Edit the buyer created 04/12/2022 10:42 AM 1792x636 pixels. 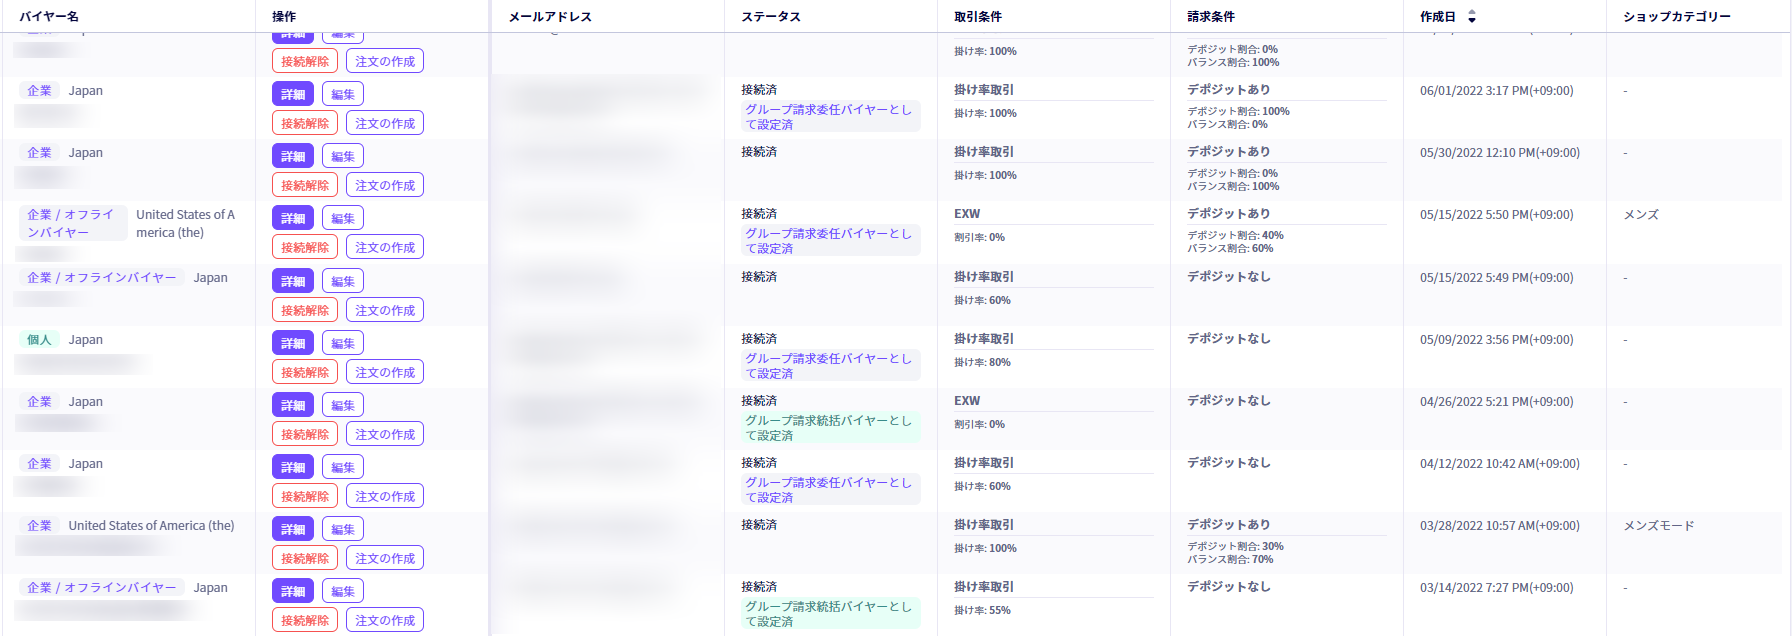(x=343, y=467)
